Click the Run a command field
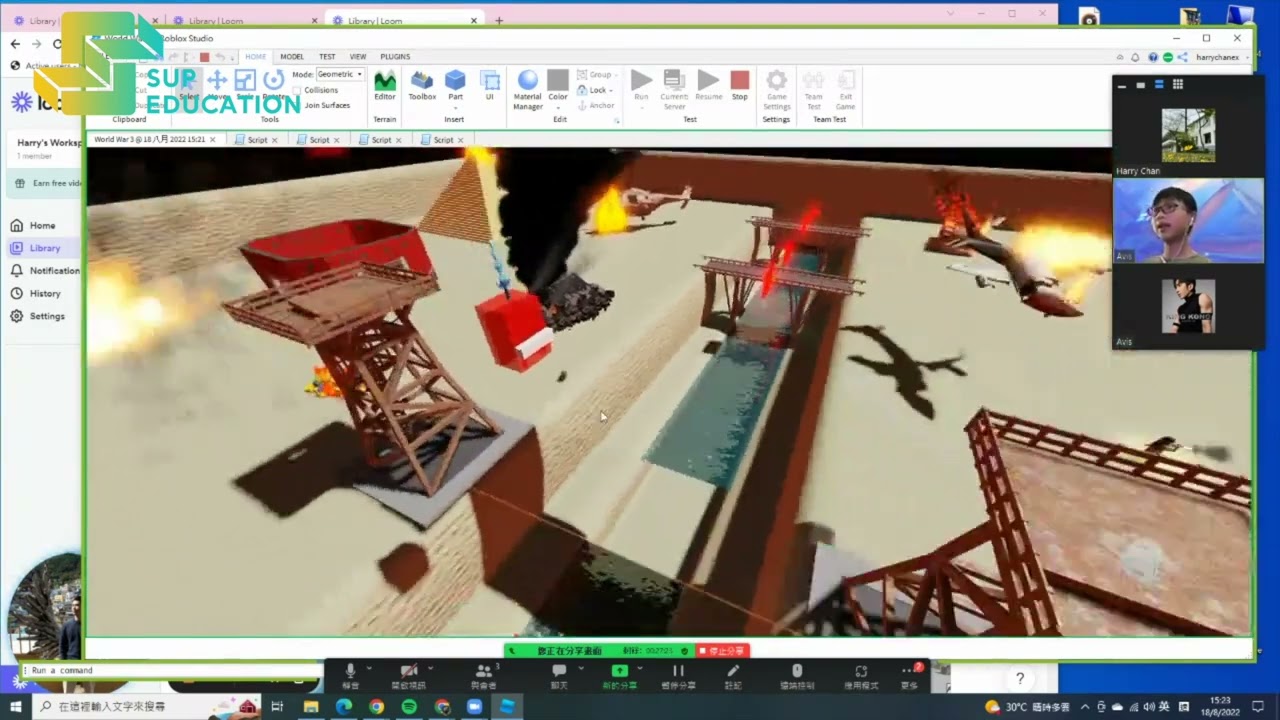1280x720 pixels. [x=170, y=670]
